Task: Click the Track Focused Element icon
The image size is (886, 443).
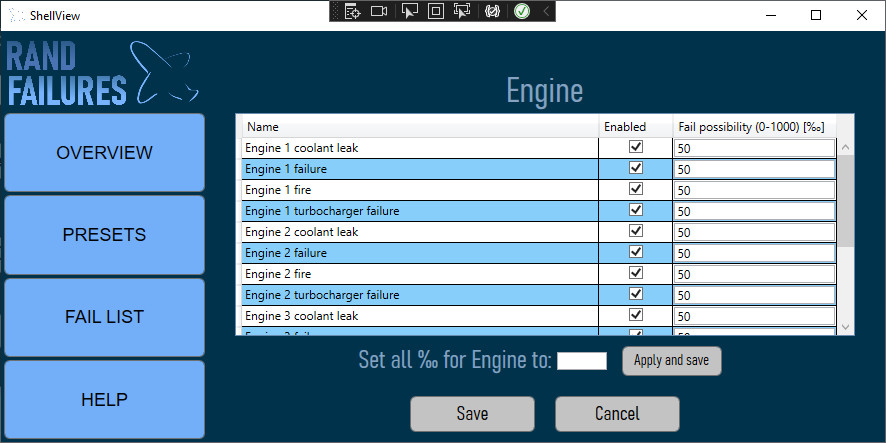Action: point(462,12)
